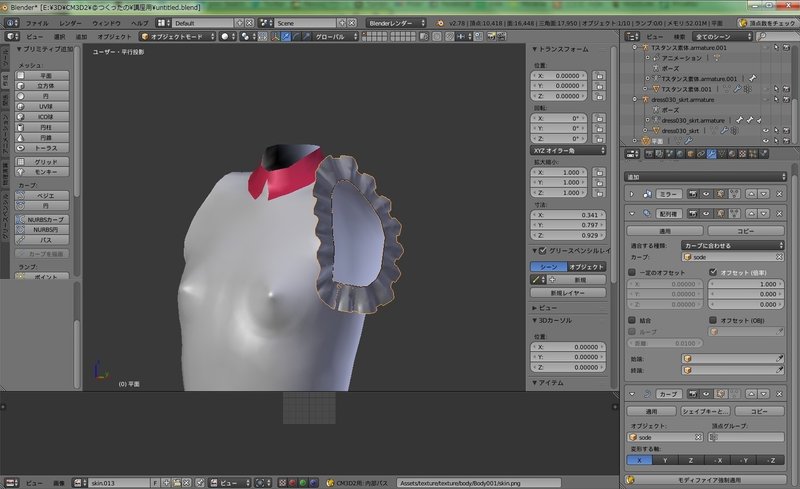Add a トーラス torus primitive

(x=42, y=148)
